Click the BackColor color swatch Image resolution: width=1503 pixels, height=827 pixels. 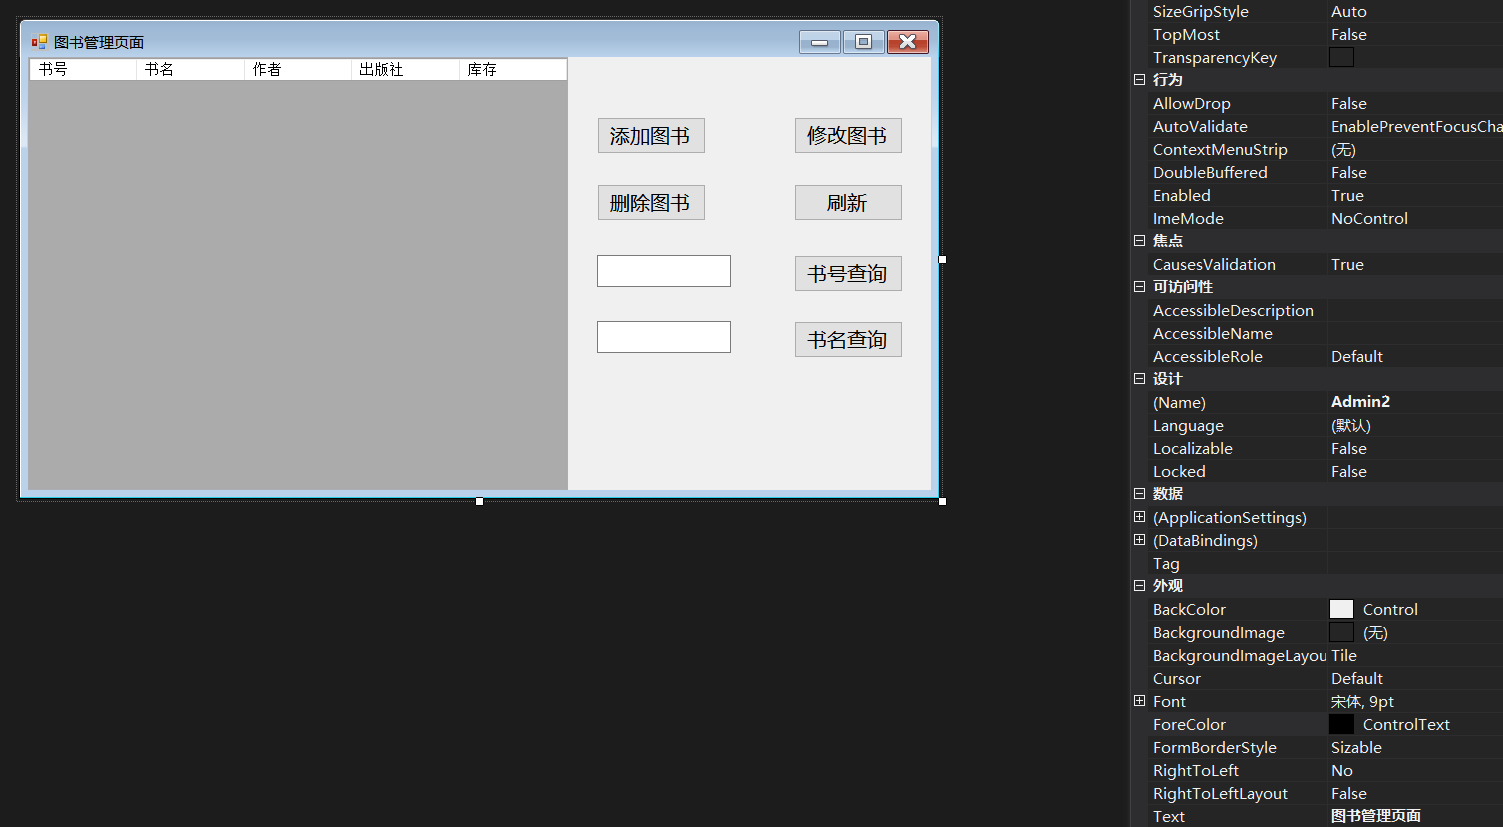1341,609
